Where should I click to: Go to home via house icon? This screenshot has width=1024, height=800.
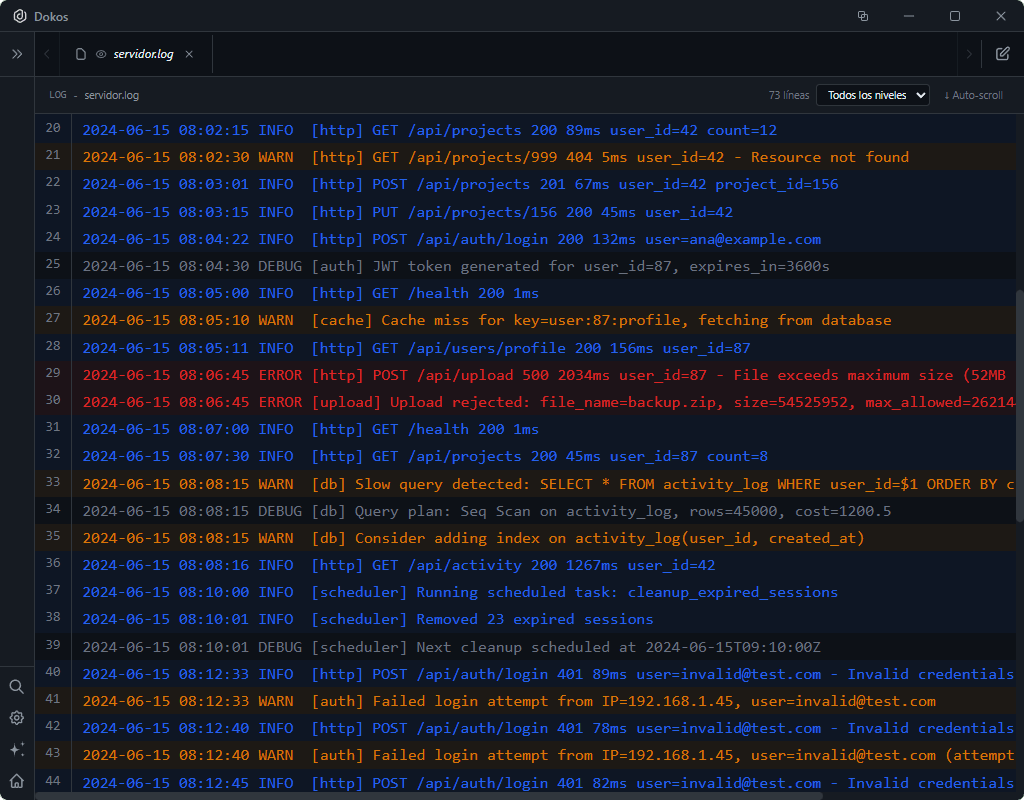click(17, 780)
